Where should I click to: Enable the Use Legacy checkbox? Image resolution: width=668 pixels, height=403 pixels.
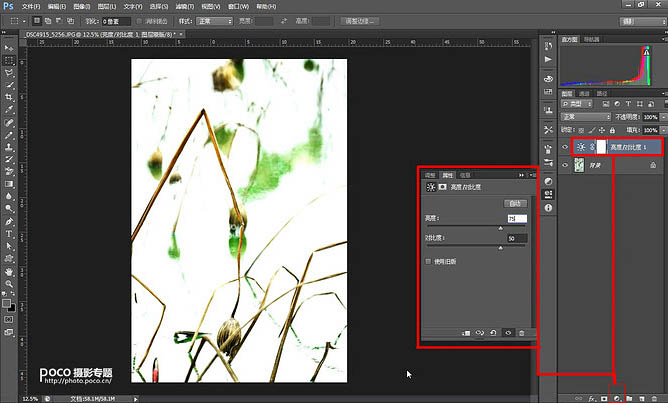click(x=428, y=261)
